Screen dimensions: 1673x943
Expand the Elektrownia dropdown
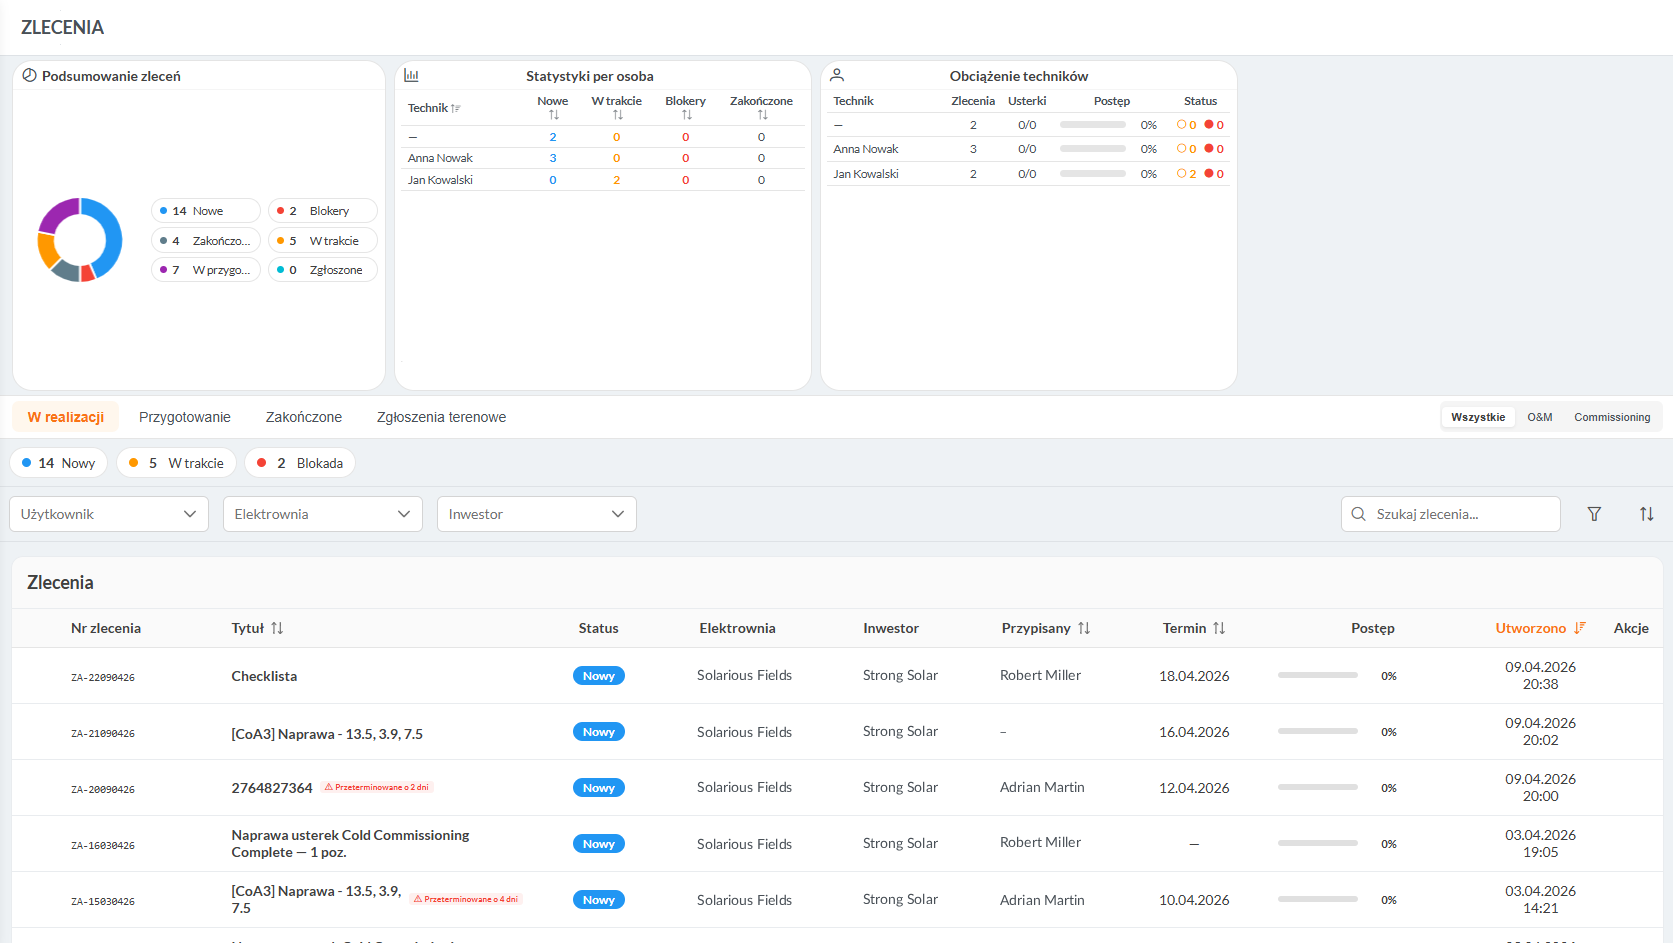[x=322, y=514]
